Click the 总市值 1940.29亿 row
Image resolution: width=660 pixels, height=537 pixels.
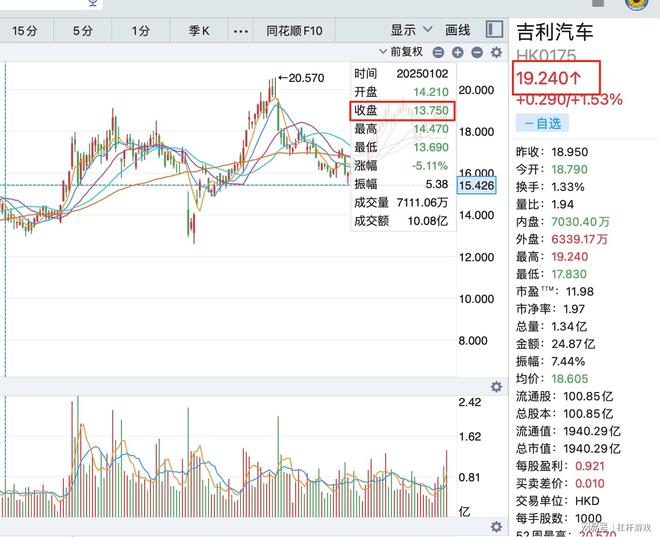point(568,449)
